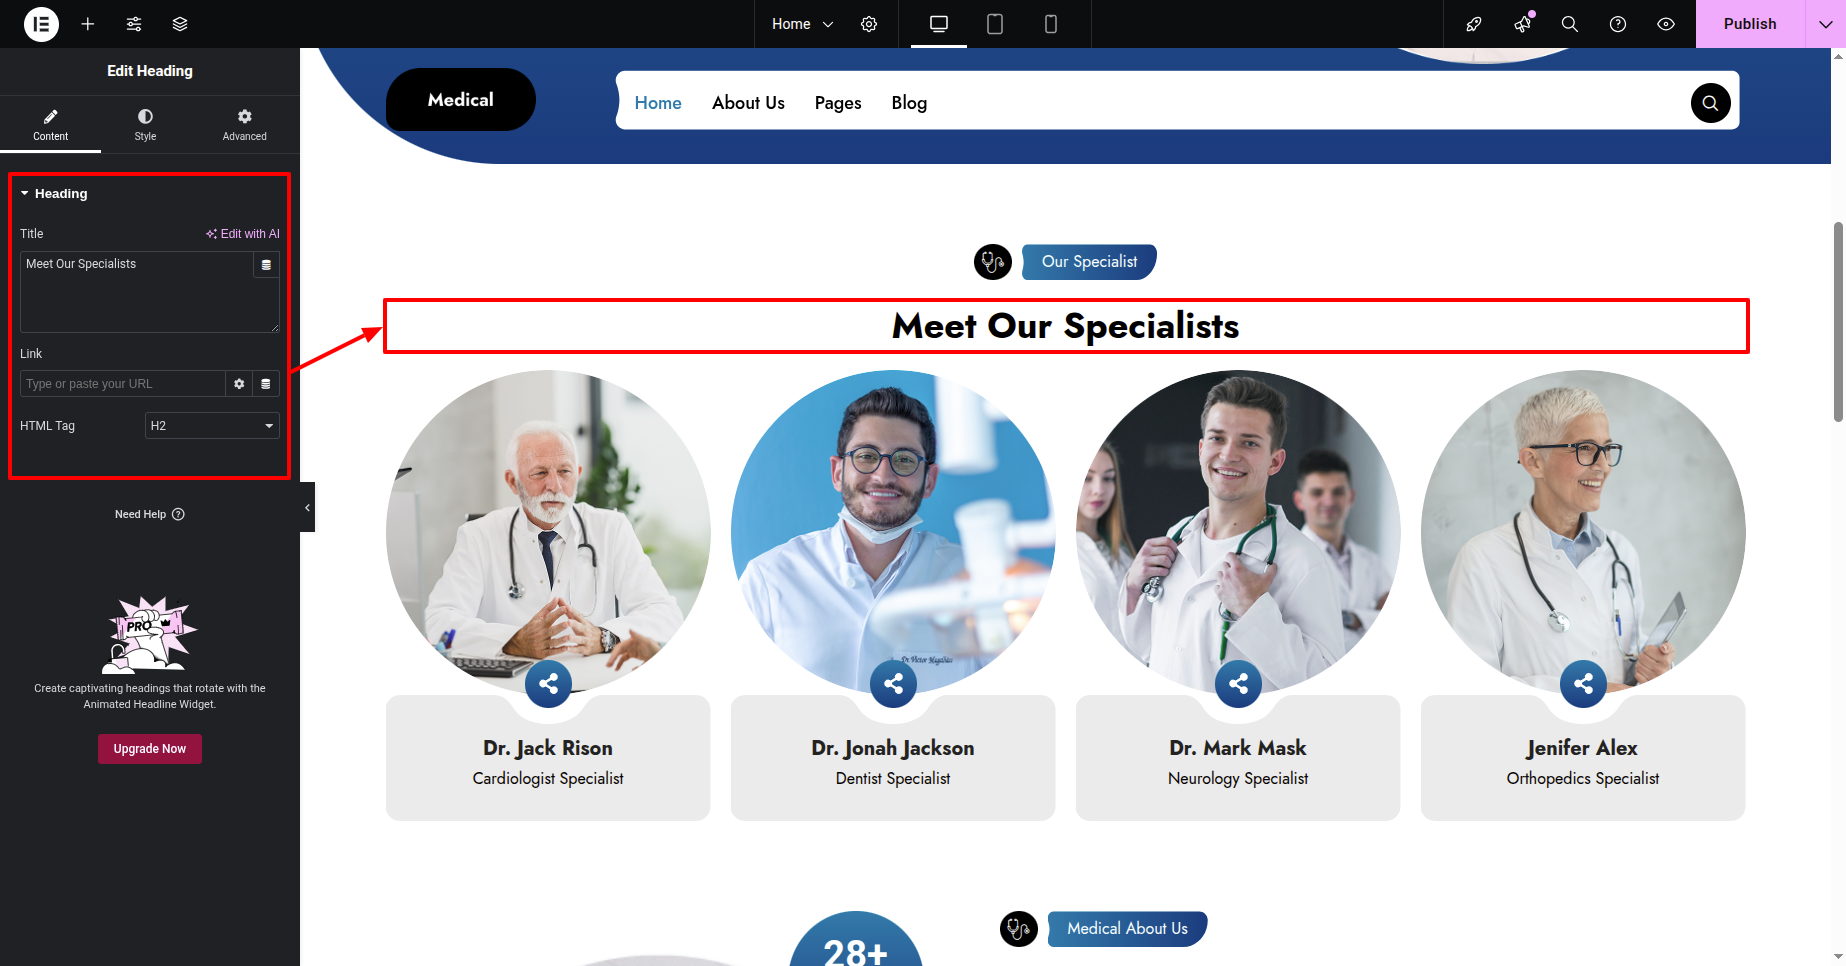1846x966 pixels.
Task: Switch to the Style tab
Action: pyautogui.click(x=146, y=125)
